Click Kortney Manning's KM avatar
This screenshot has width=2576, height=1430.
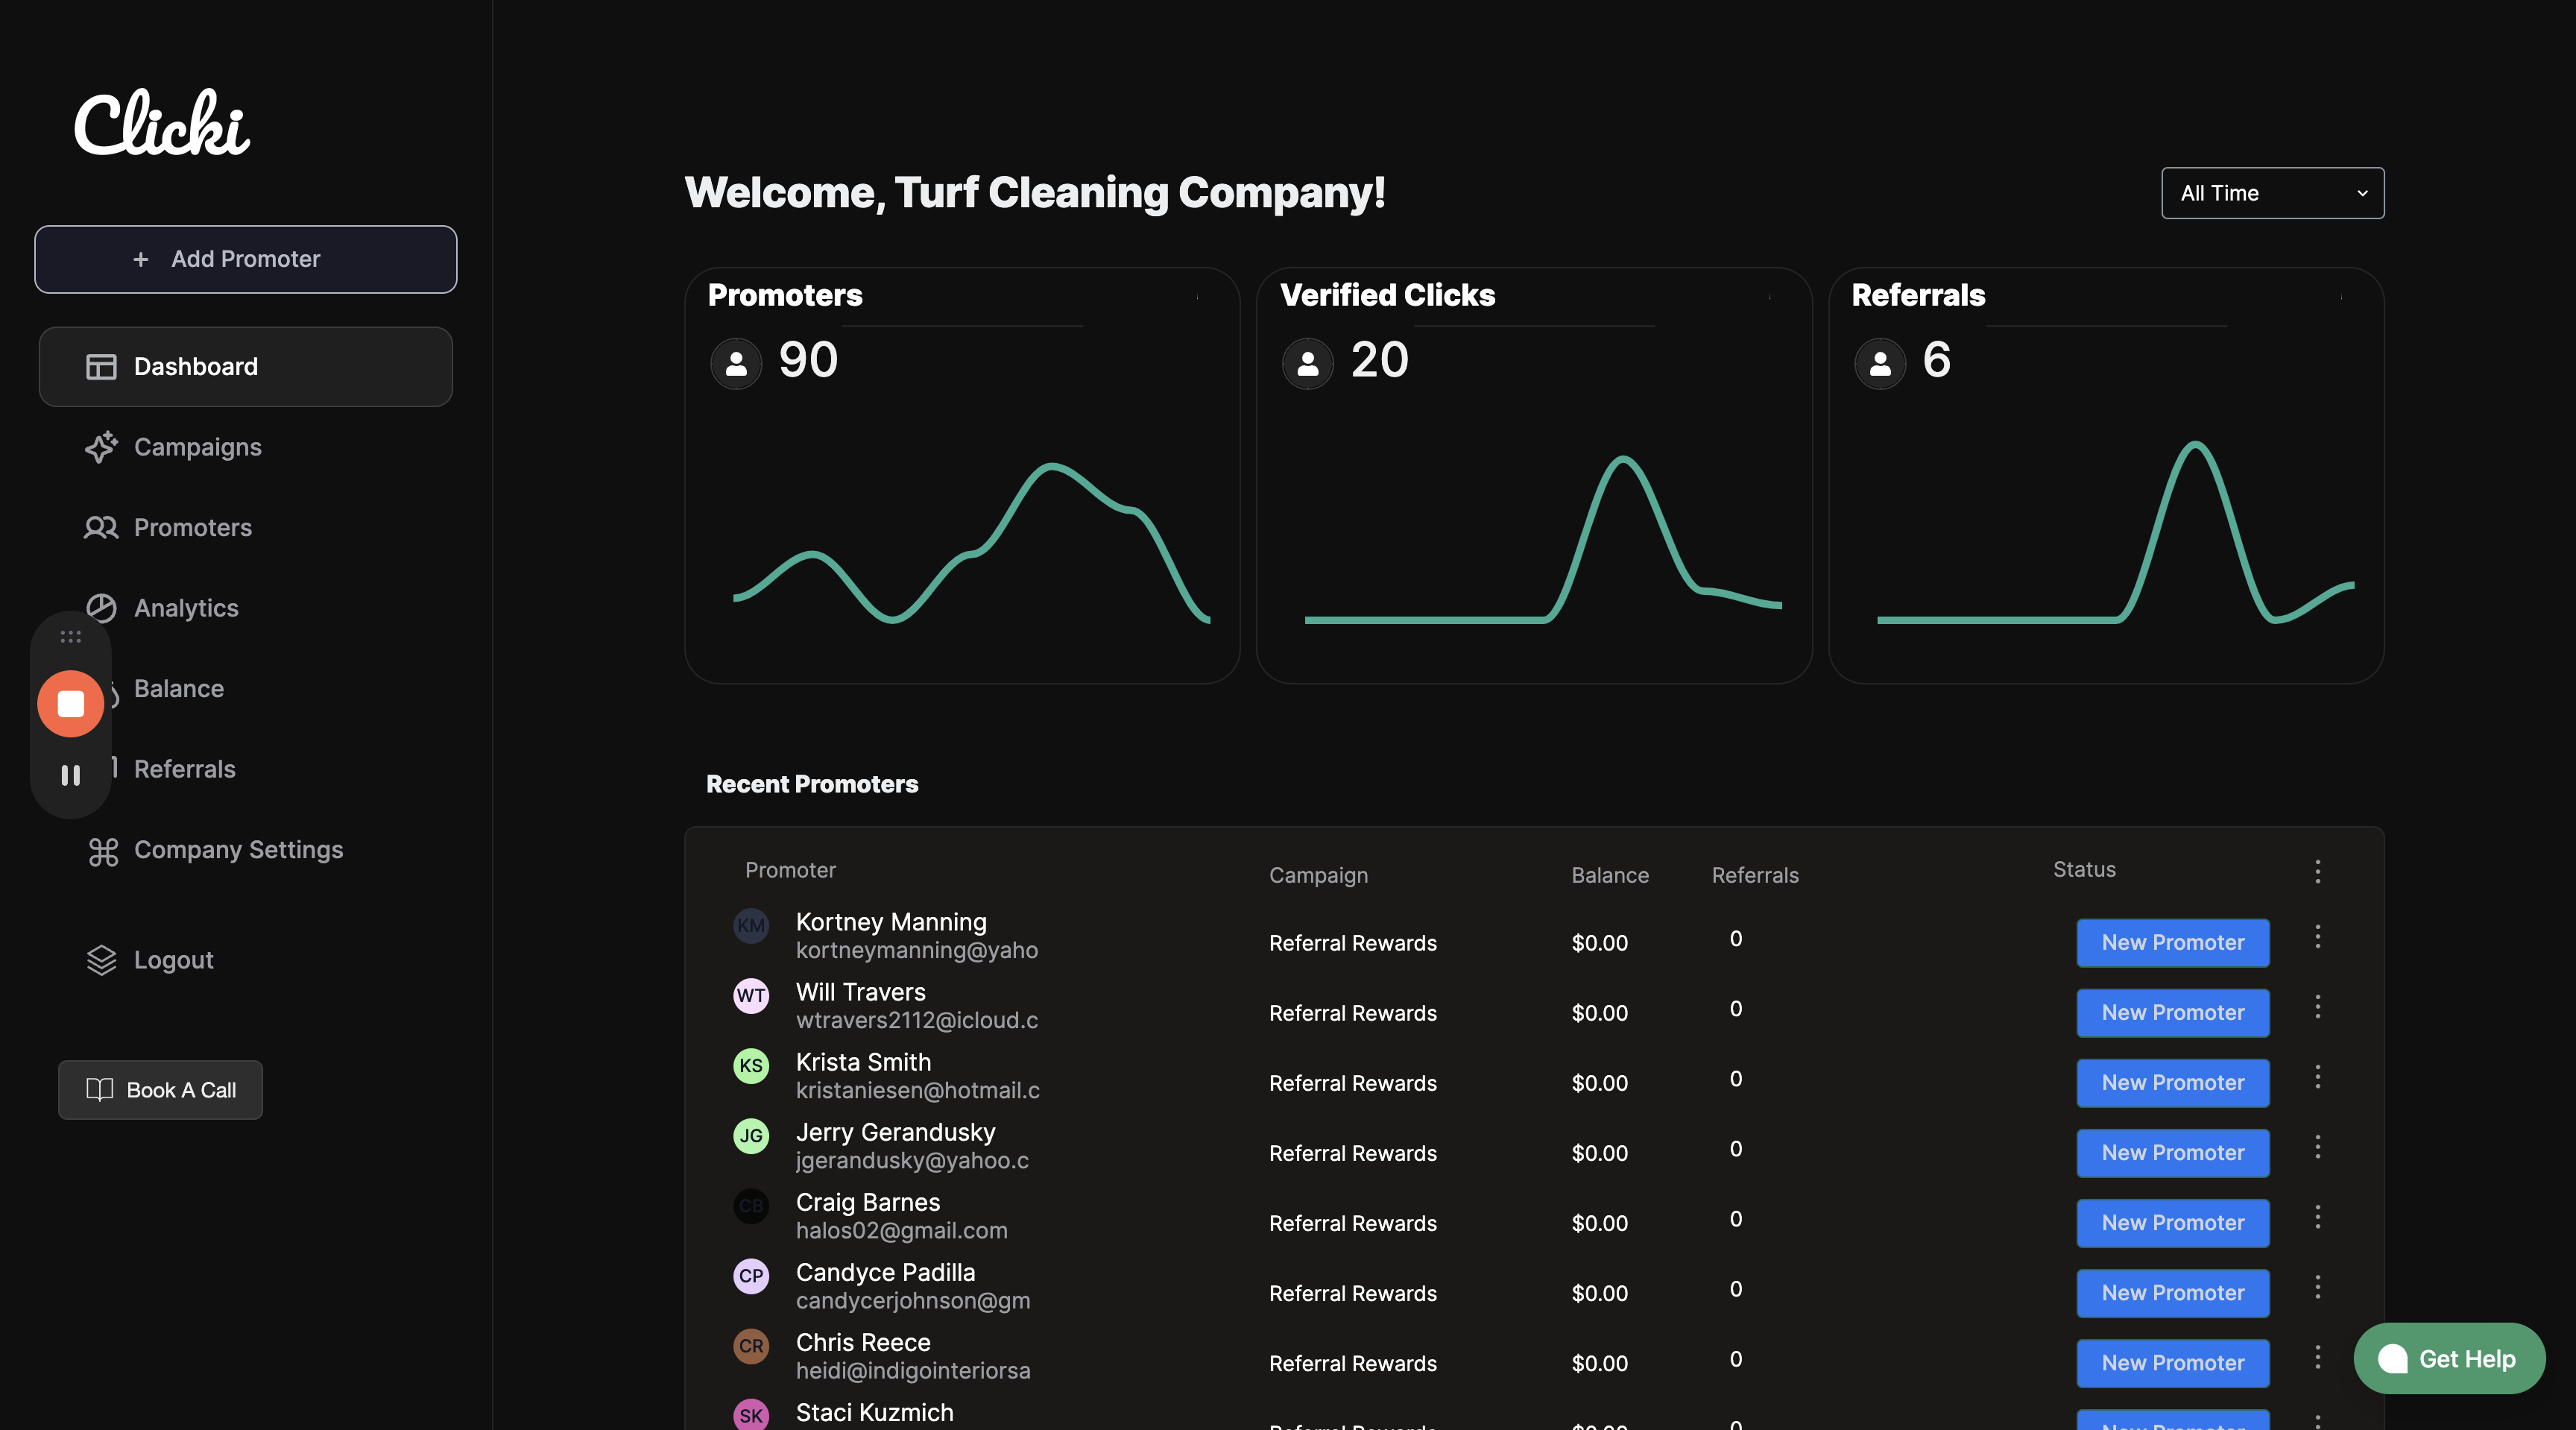click(751, 926)
